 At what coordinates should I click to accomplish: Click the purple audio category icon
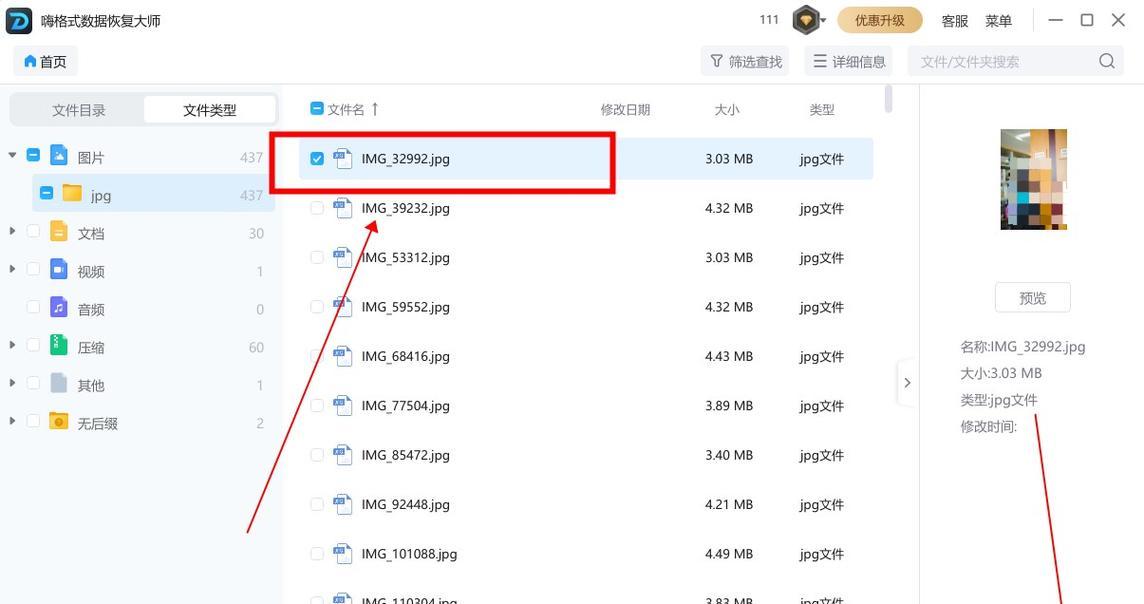[59, 307]
